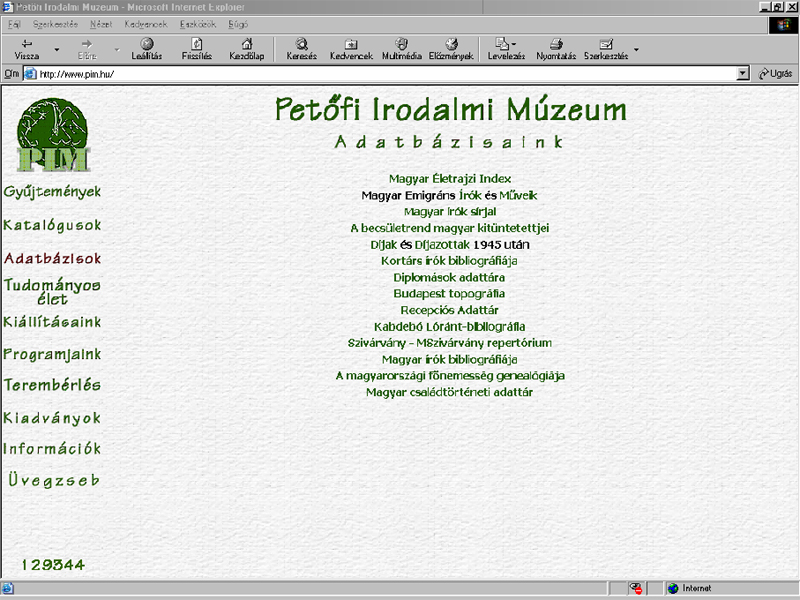The width and height of the screenshot is (800, 600).
Task: Open Kabdebó Lóránt-bibliográfia link
Action: 449,327
